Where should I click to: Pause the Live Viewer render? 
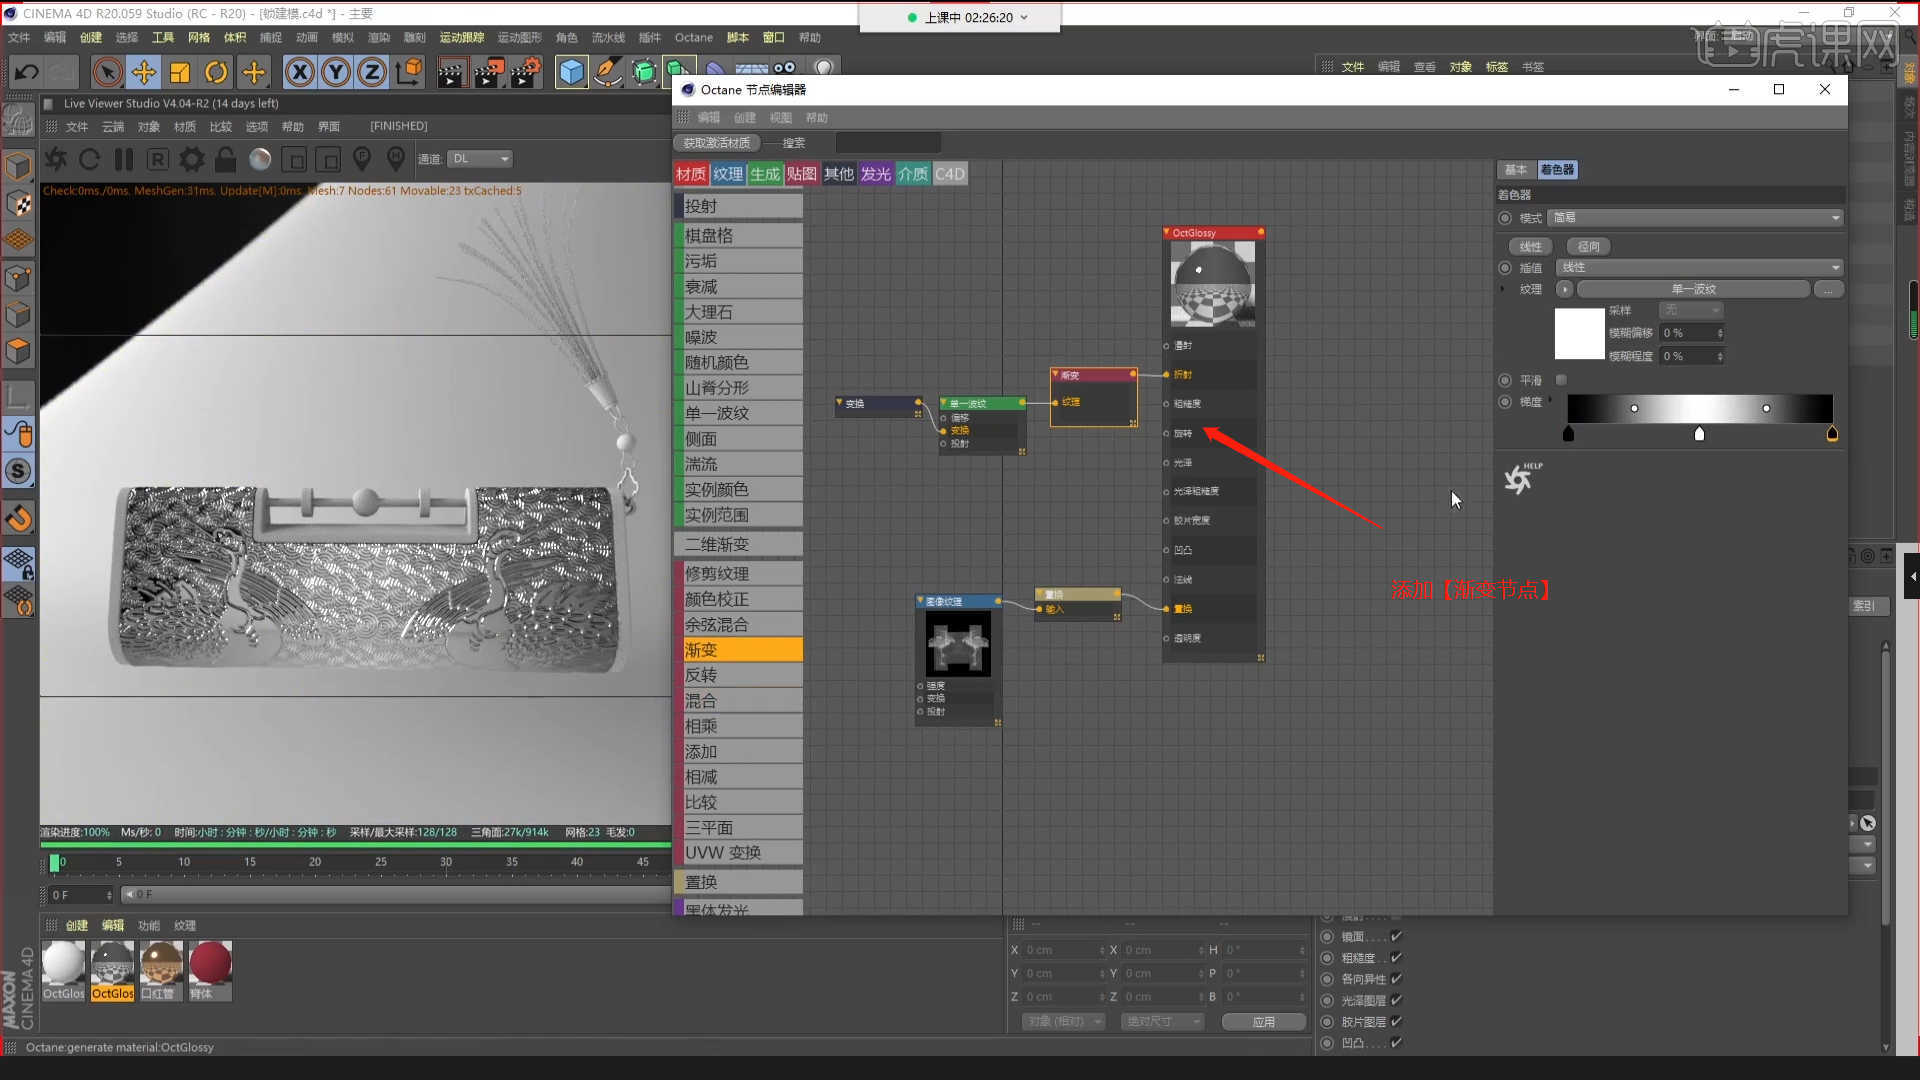(x=124, y=159)
